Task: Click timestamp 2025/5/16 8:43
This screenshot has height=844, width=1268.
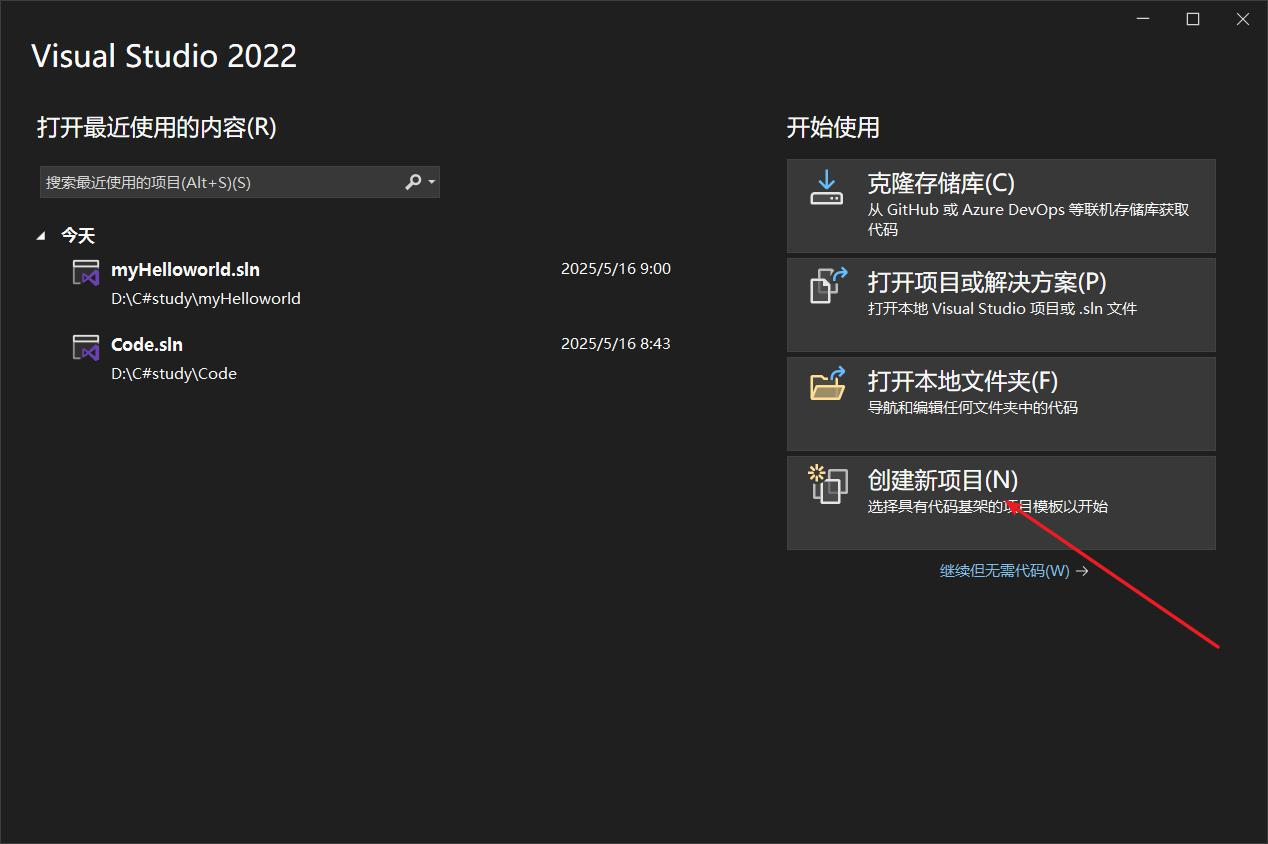Action: [616, 343]
